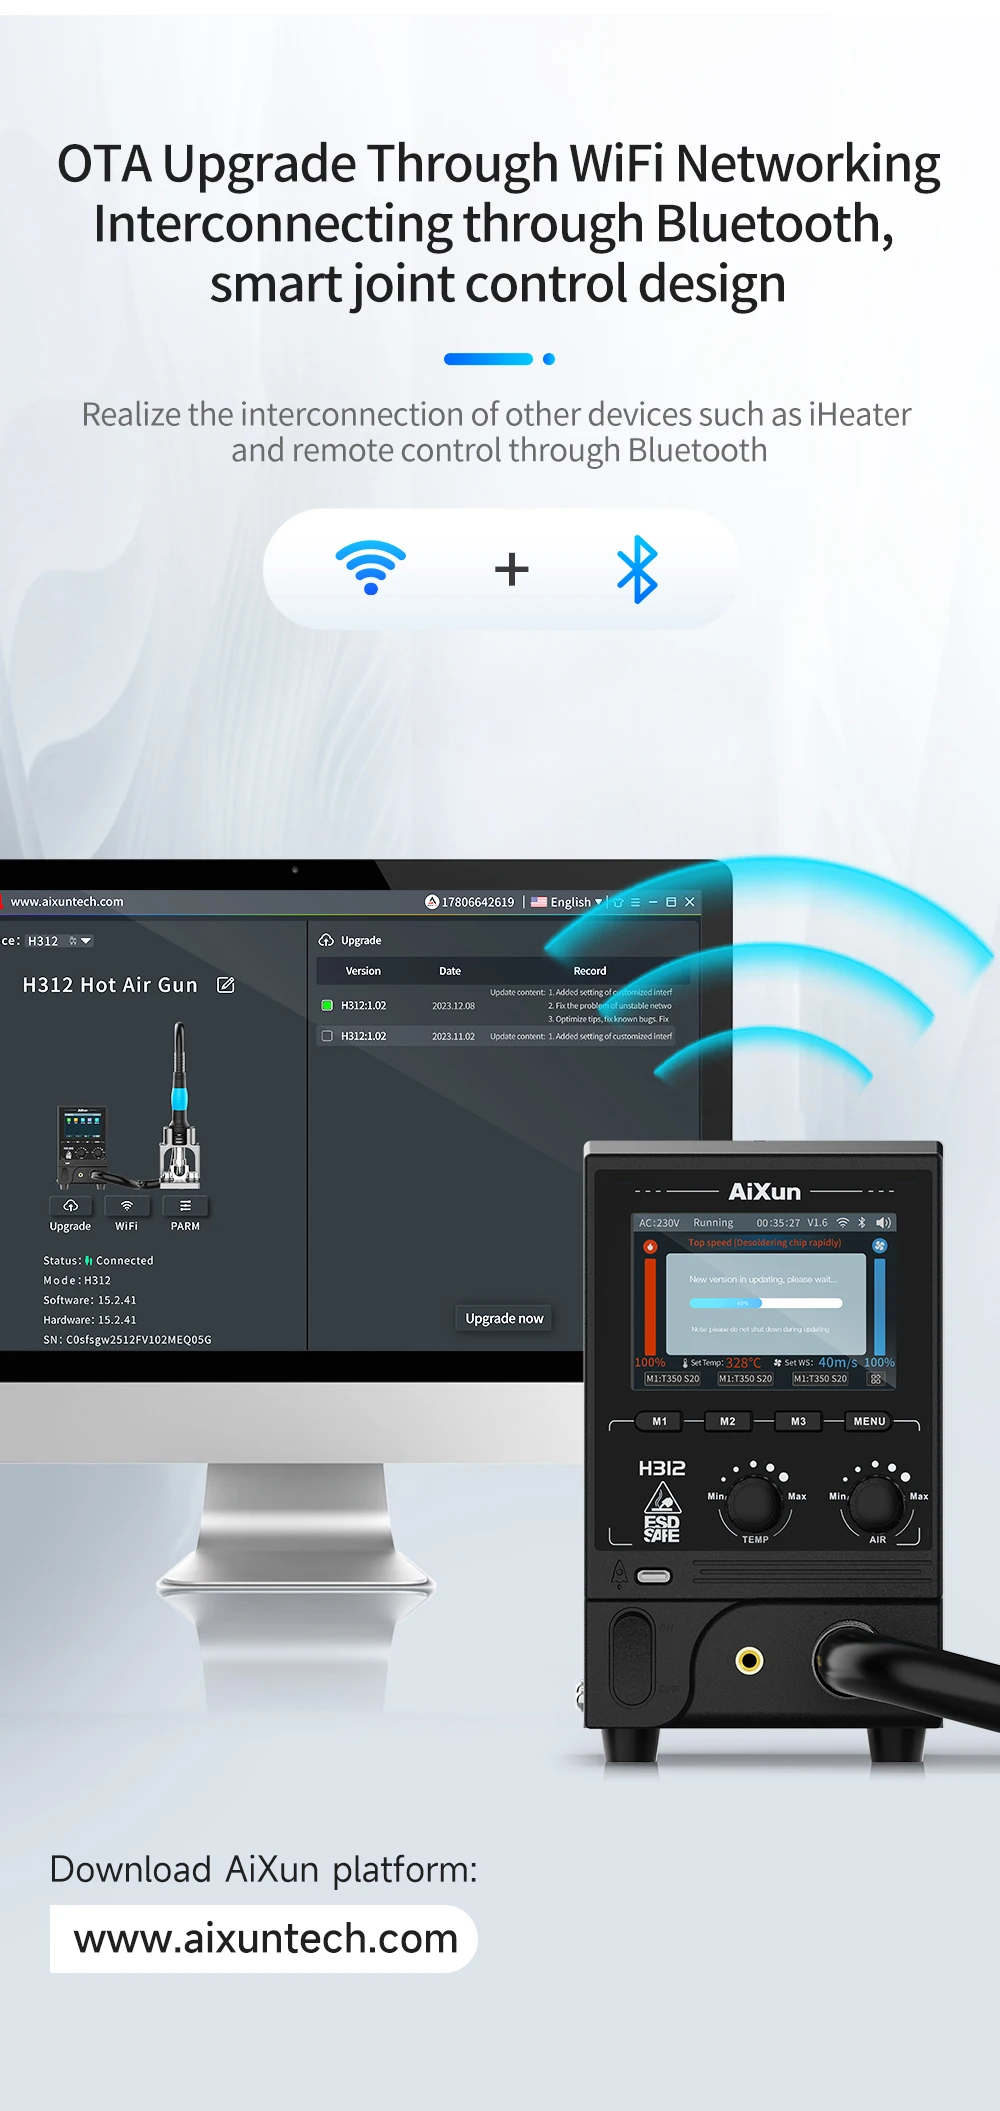Tap the small fan icon beside Set WS
1000x2111 pixels.
(778, 1363)
